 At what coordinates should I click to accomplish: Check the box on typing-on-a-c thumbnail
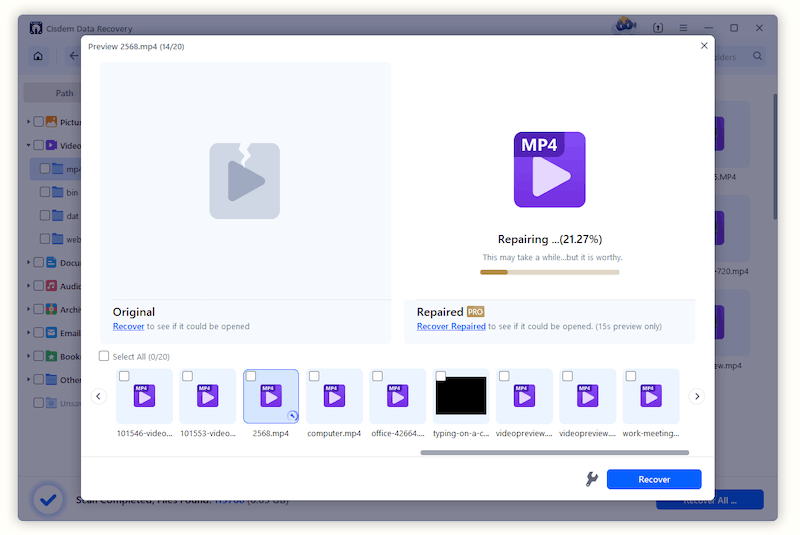441,376
